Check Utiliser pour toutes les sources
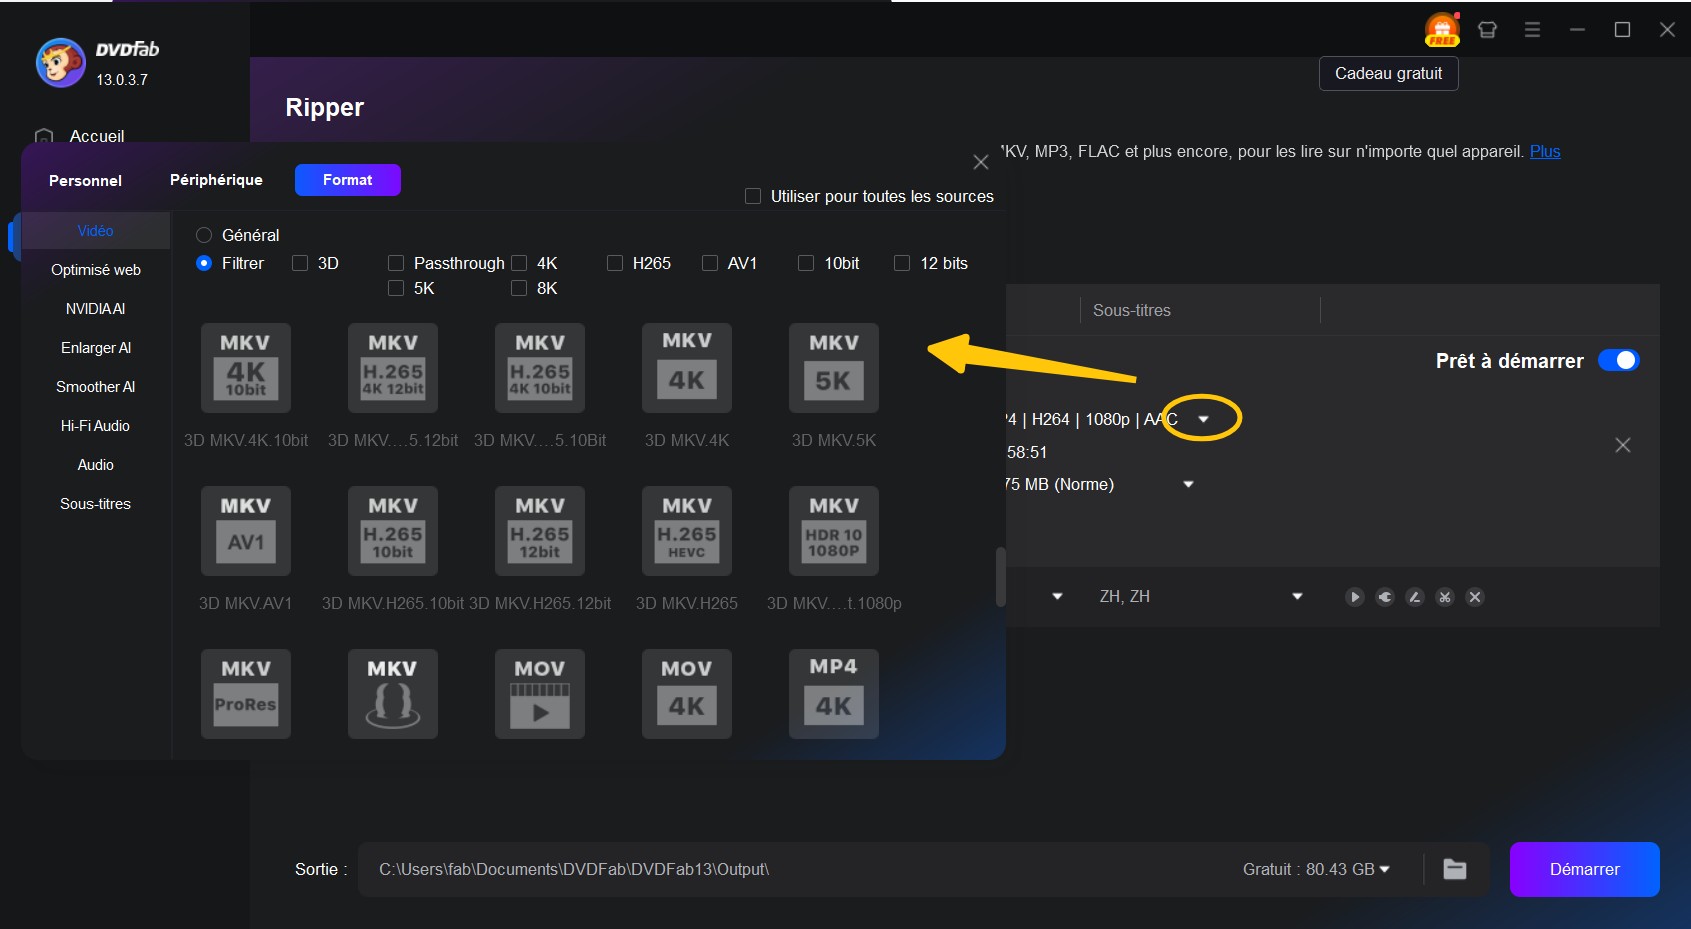 [x=753, y=196]
